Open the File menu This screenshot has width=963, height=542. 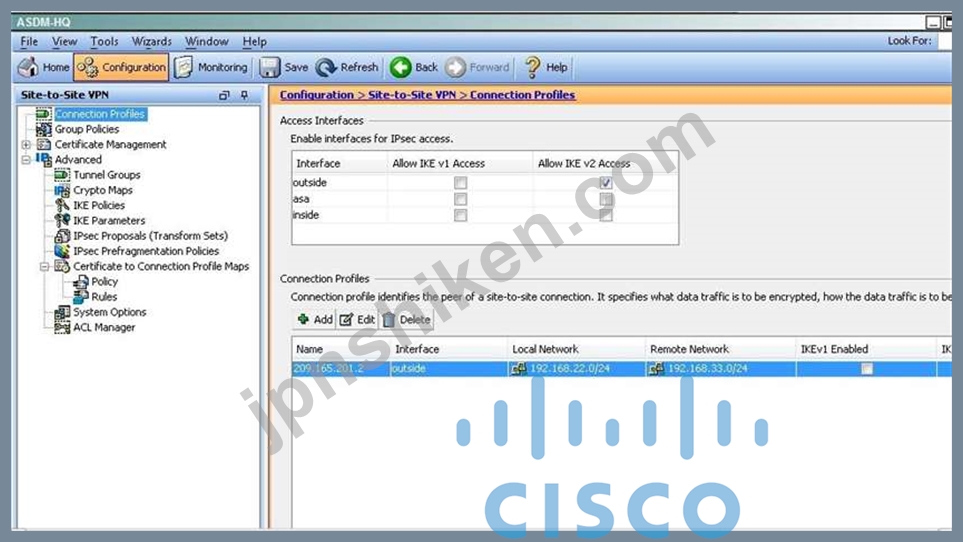point(29,41)
